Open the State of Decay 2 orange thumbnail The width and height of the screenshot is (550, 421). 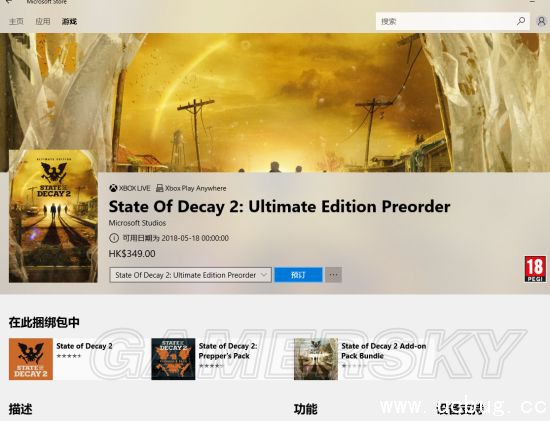tap(31, 359)
